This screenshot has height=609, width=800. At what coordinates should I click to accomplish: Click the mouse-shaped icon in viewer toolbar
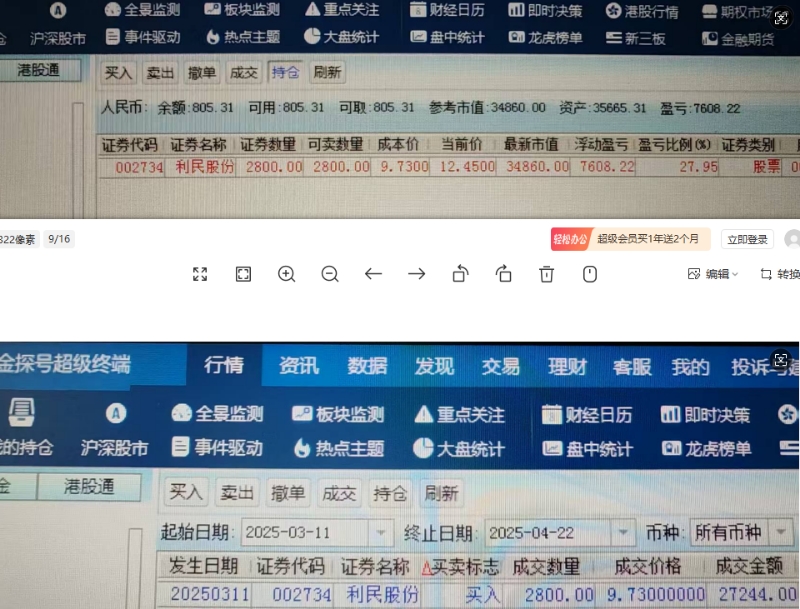(x=590, y=274)
